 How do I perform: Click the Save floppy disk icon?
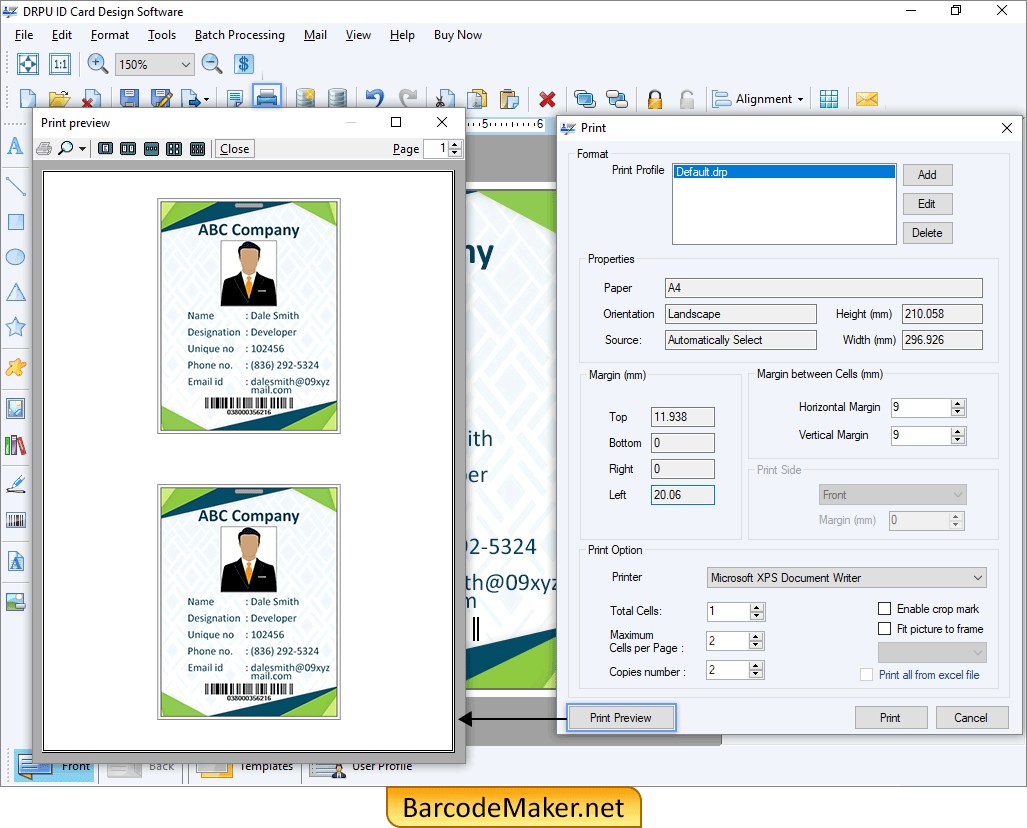(x=129, y=98)
